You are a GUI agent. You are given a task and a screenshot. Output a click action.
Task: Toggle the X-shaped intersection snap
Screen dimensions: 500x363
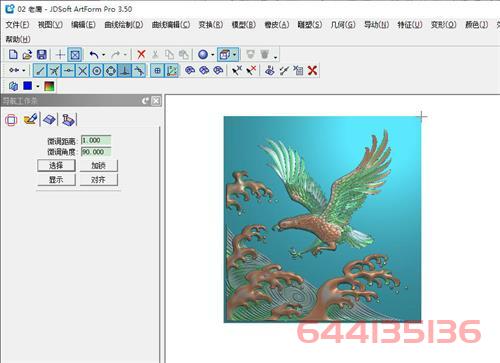(83, 71)
